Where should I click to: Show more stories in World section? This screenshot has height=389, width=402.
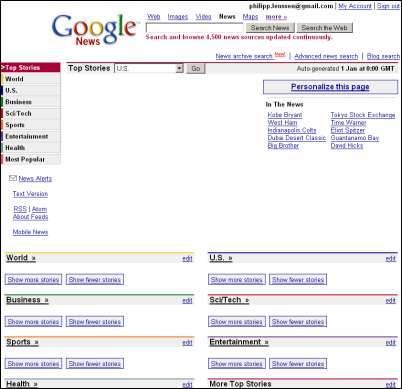[x=33, y=279]
